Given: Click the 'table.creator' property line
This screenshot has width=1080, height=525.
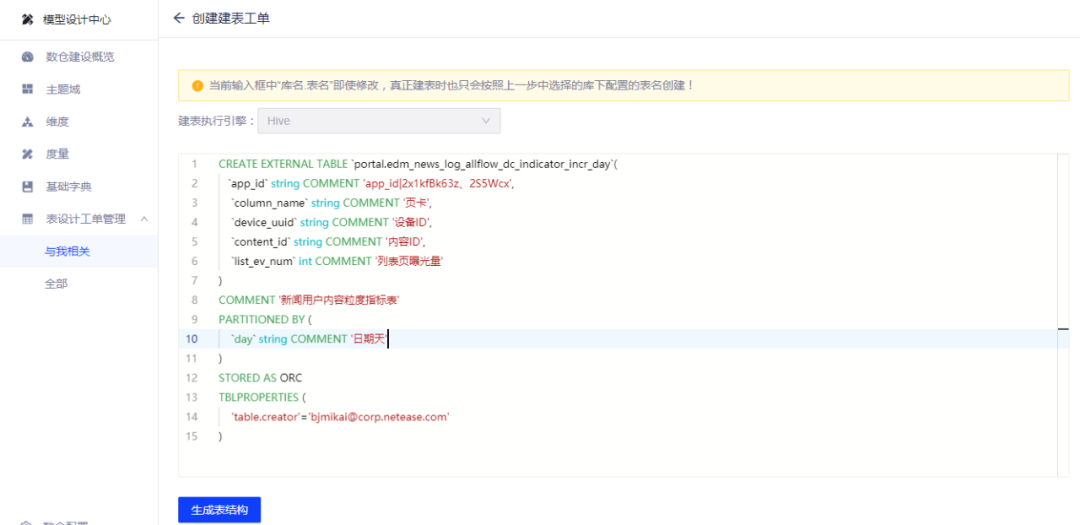Looking at the screenshot, I should tap(340, 416).
